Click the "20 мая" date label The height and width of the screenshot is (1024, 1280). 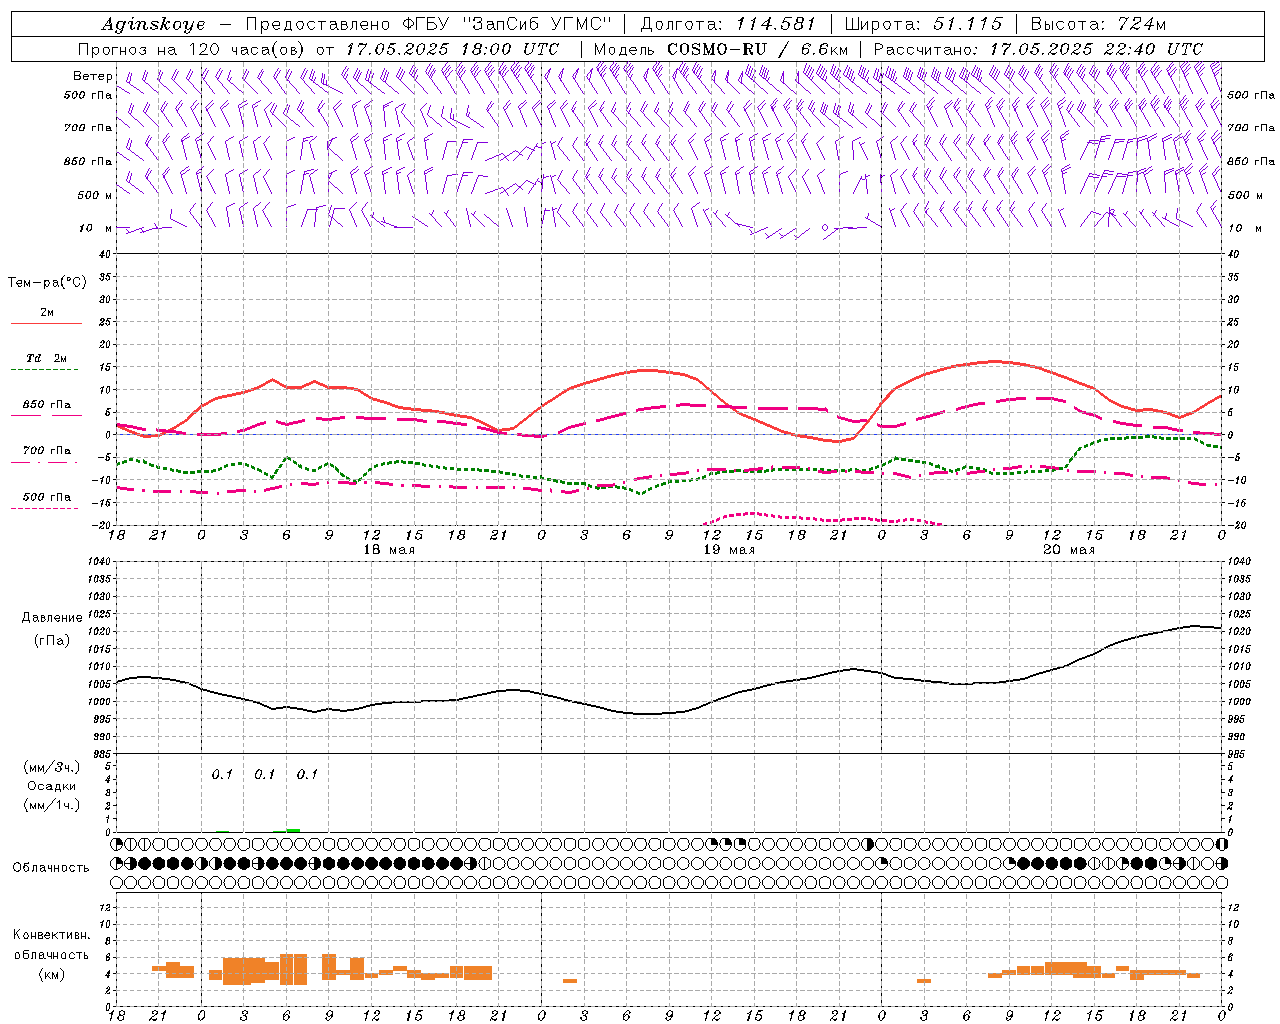[1069, 549]
